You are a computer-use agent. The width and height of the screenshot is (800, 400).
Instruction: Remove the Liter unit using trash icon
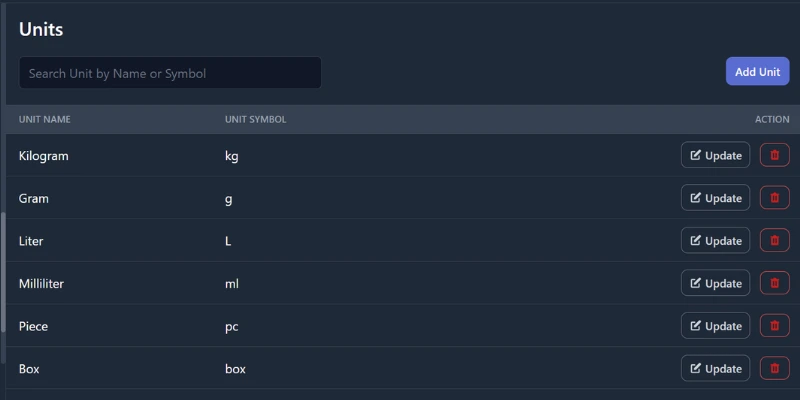click(774, 241)
